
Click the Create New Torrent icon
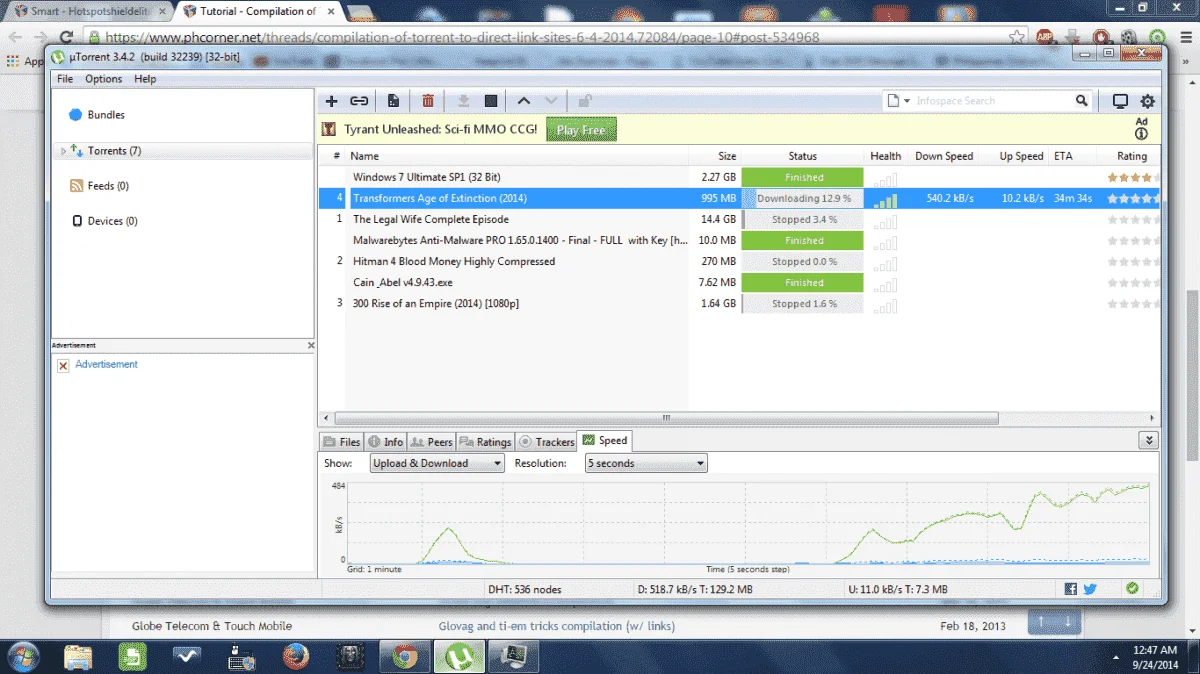[x=394, y=101]
